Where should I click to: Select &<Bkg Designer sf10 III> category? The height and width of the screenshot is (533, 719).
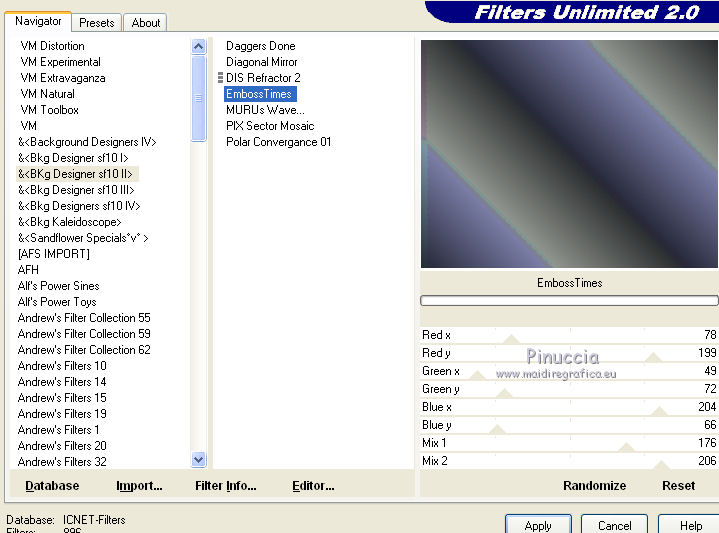point(76,190)
